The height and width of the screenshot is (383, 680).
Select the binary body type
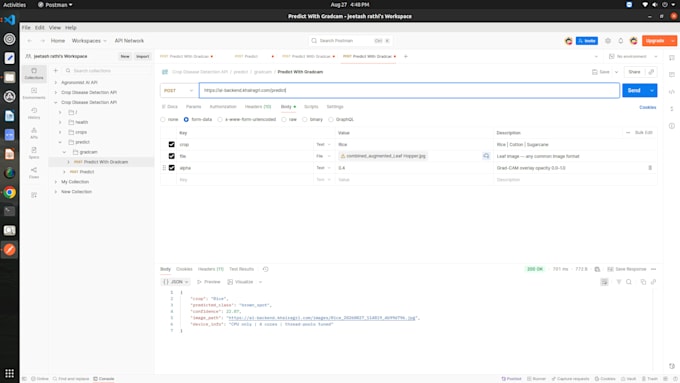point(305,119)
